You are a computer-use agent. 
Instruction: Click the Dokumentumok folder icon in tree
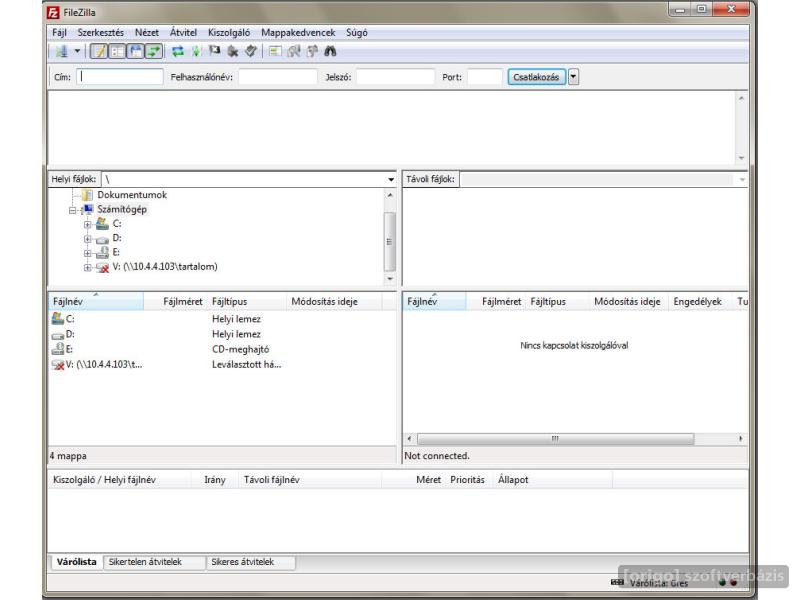pos(87,195)
